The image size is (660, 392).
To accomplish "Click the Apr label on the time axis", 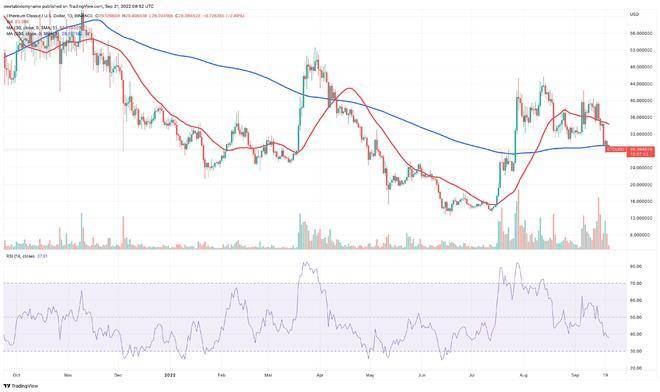I will 320,374.
